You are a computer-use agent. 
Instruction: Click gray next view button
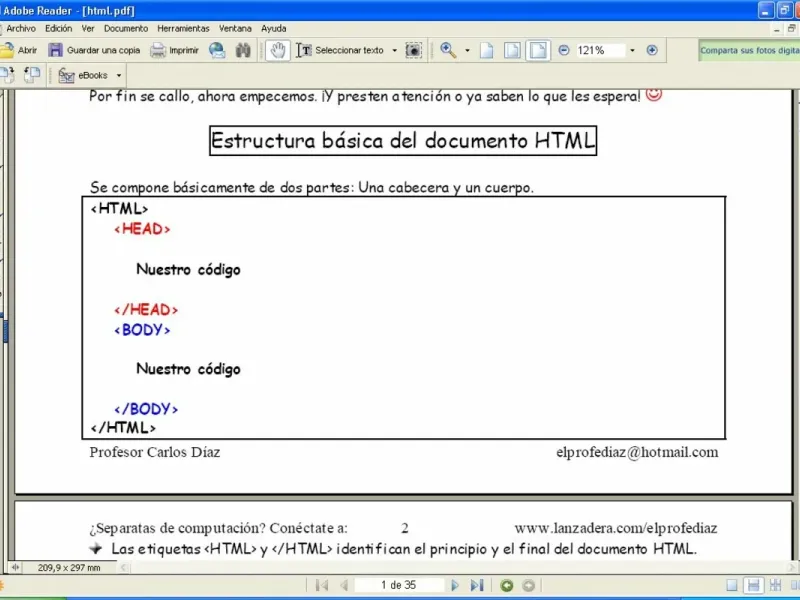point(529,585)
